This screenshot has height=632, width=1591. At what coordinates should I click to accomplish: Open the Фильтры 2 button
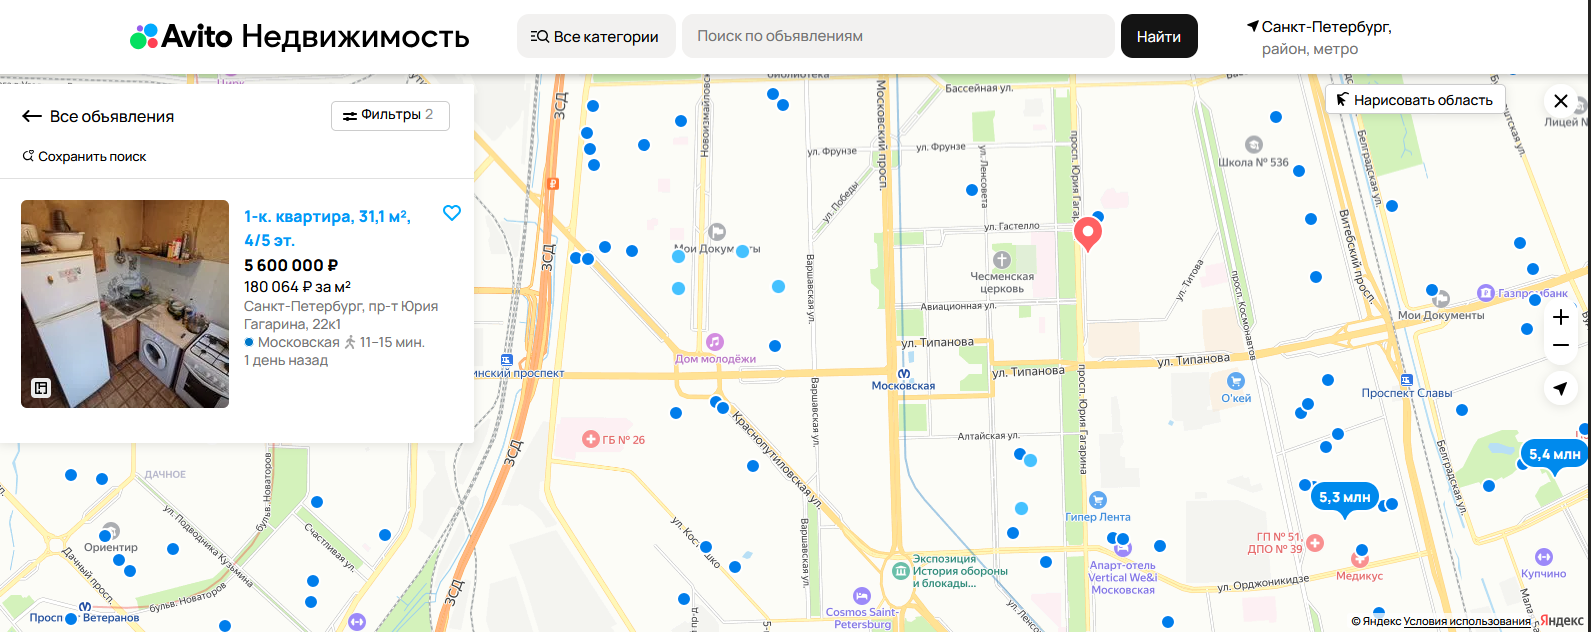pos(390,116)
